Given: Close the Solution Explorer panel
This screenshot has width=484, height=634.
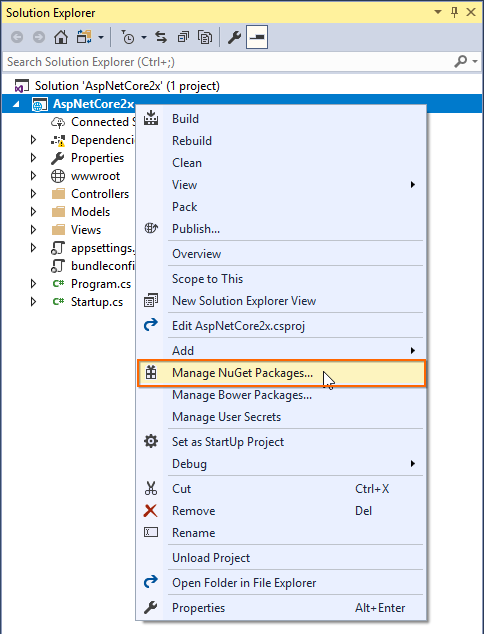Looking at the screenshot, I should click(x=471, y=13).
